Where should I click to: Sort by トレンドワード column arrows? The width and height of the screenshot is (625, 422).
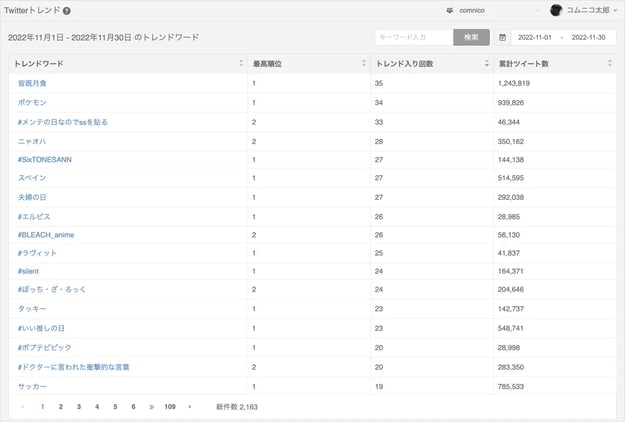click(241, 63)
